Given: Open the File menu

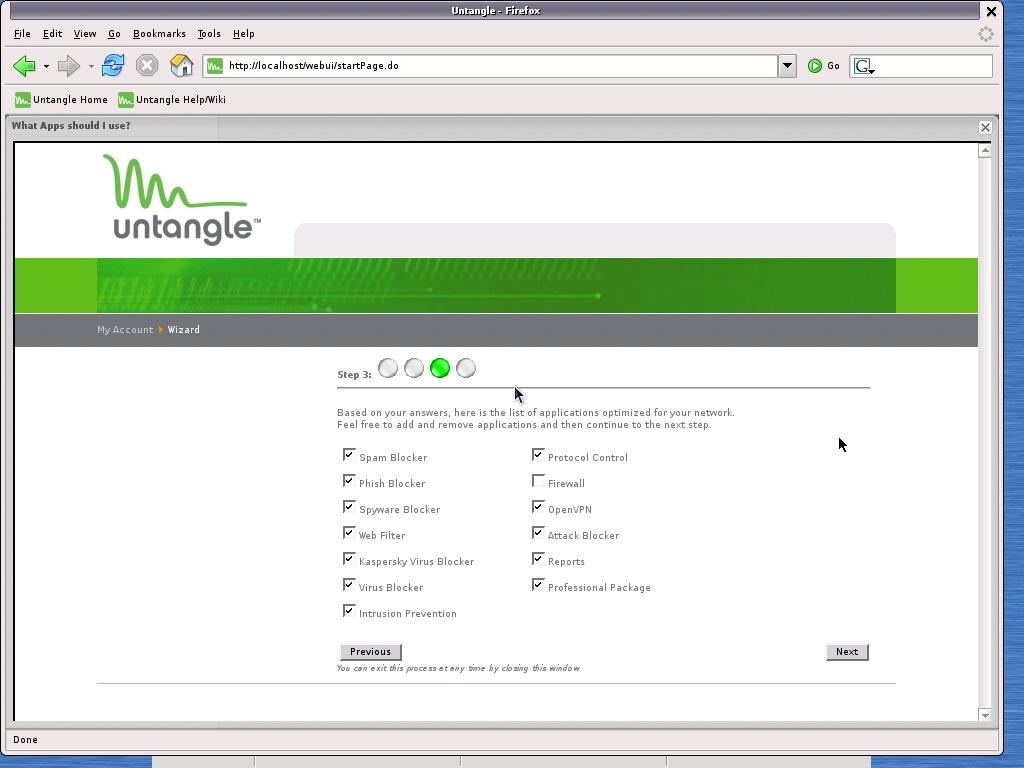Looking at the screenshot, I should pyautogui.click(x=22, y=34).
